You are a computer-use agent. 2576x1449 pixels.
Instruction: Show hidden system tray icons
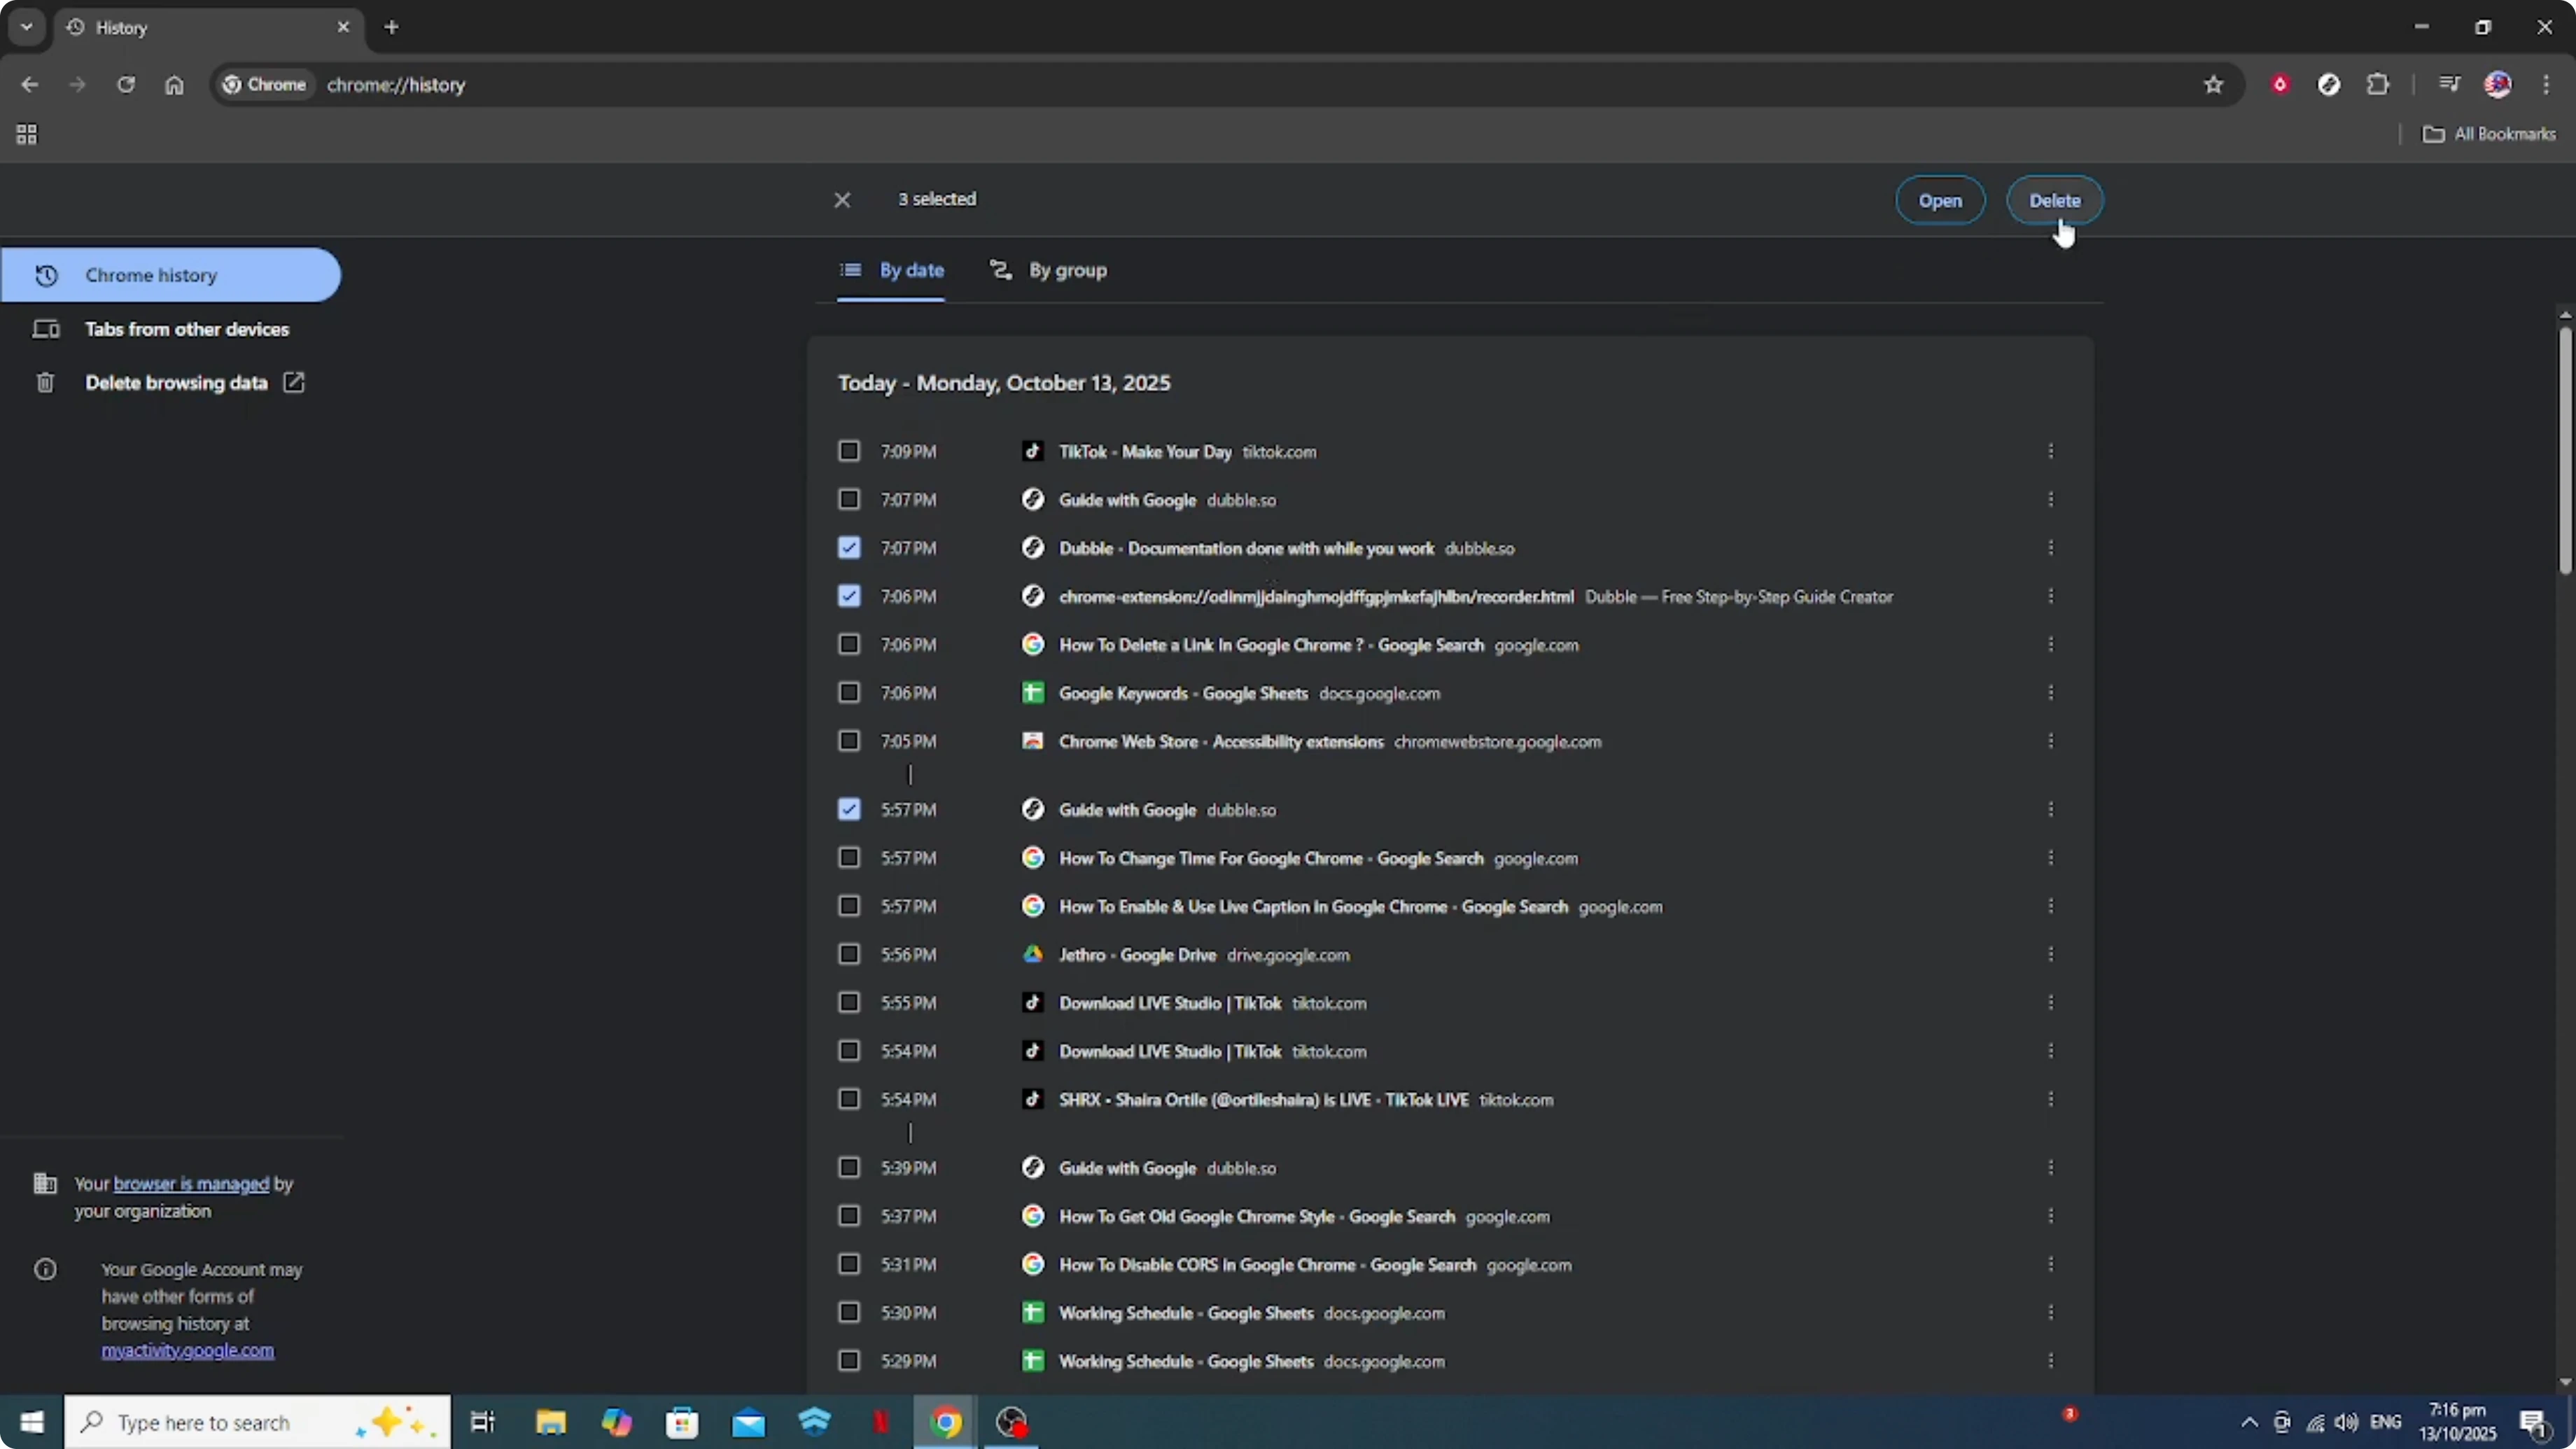[x=2249, y=1422]
